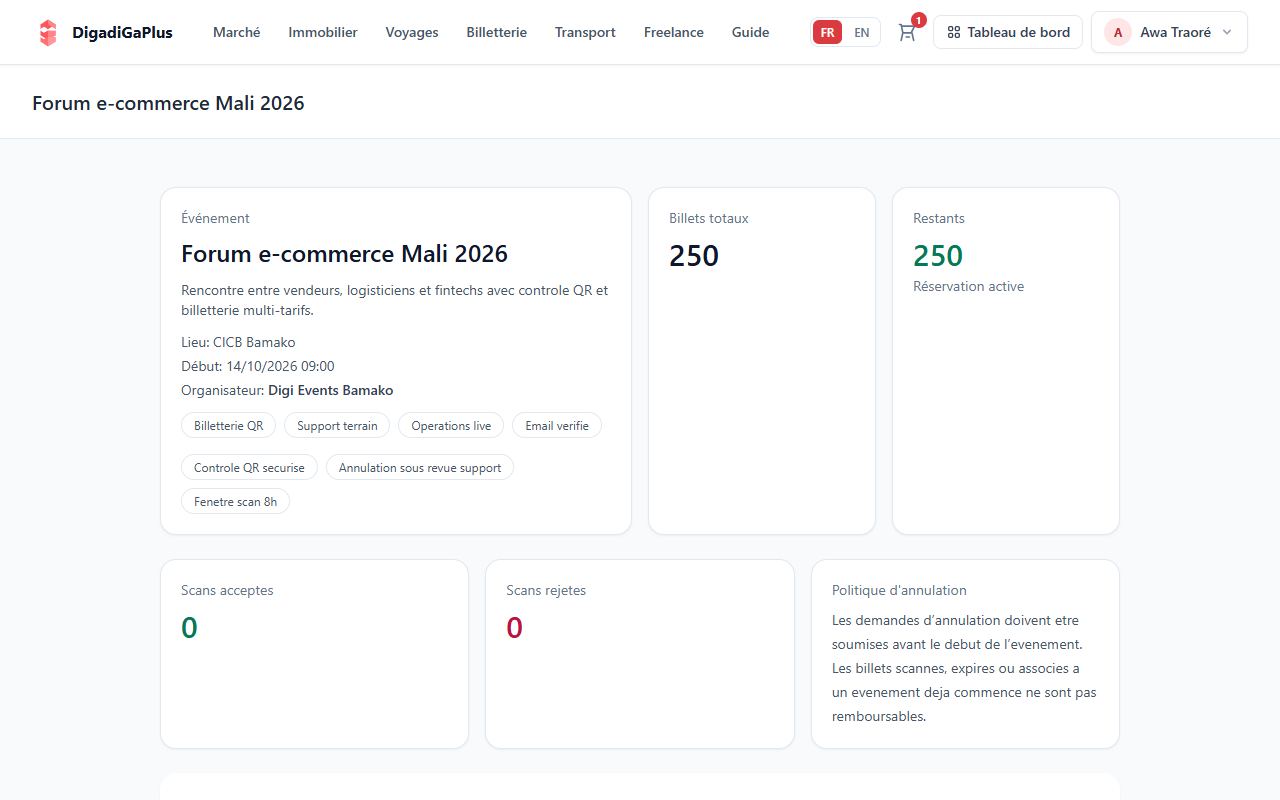This screenshot has width=1280, height=800.
Task: Click the Début: 14/10/2026 09:00 line
Action: click(258, 366)
